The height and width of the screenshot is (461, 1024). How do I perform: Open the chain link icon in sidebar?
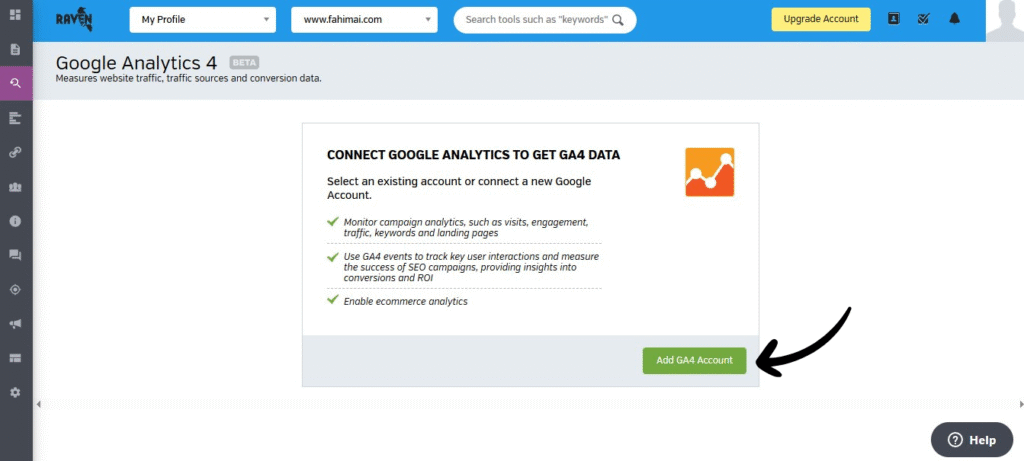(x=15, y=152)
